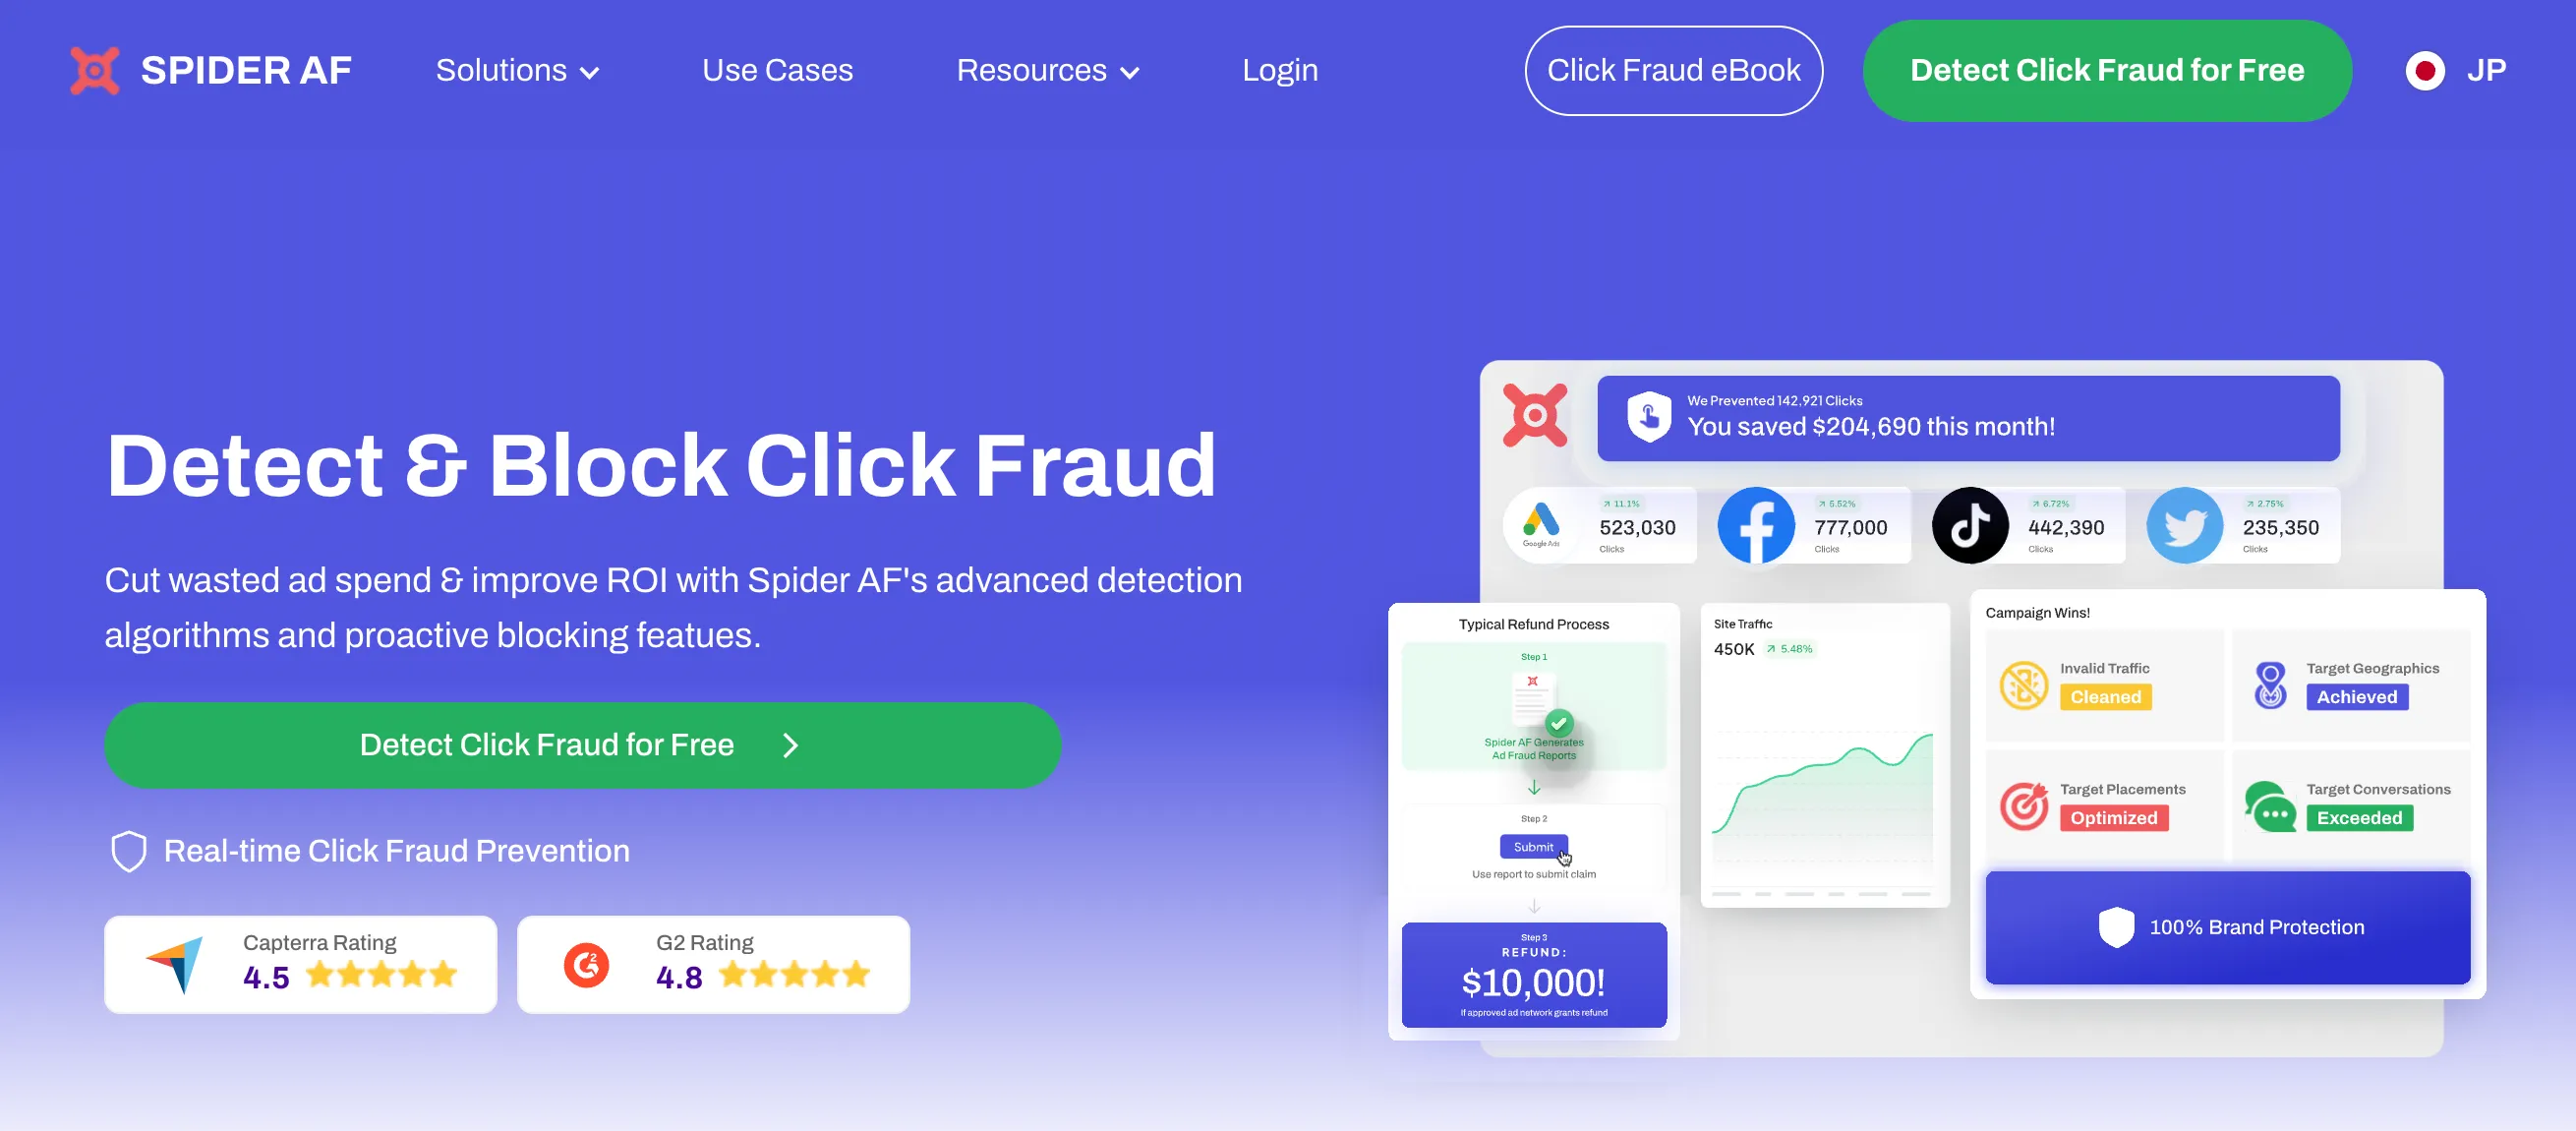Viewport: 2576px width, 1131px height.
Task: Click the Japan flag language icon
Action: coord(2424,71)
